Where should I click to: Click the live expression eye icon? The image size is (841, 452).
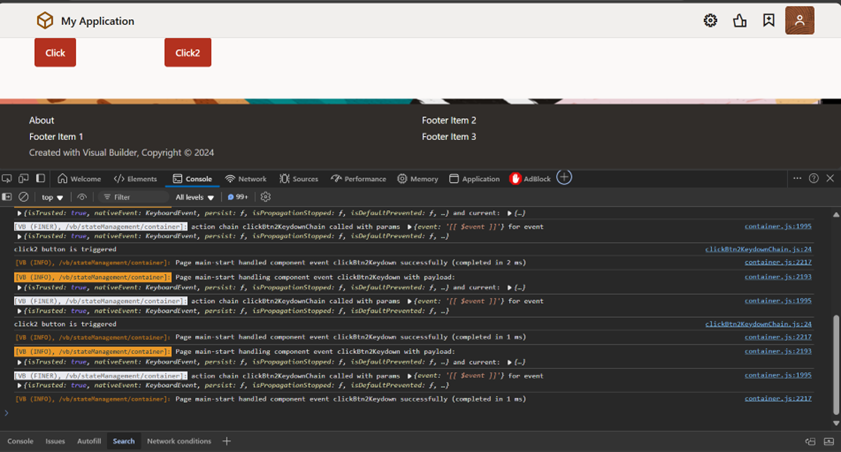[x=82, y=197]
